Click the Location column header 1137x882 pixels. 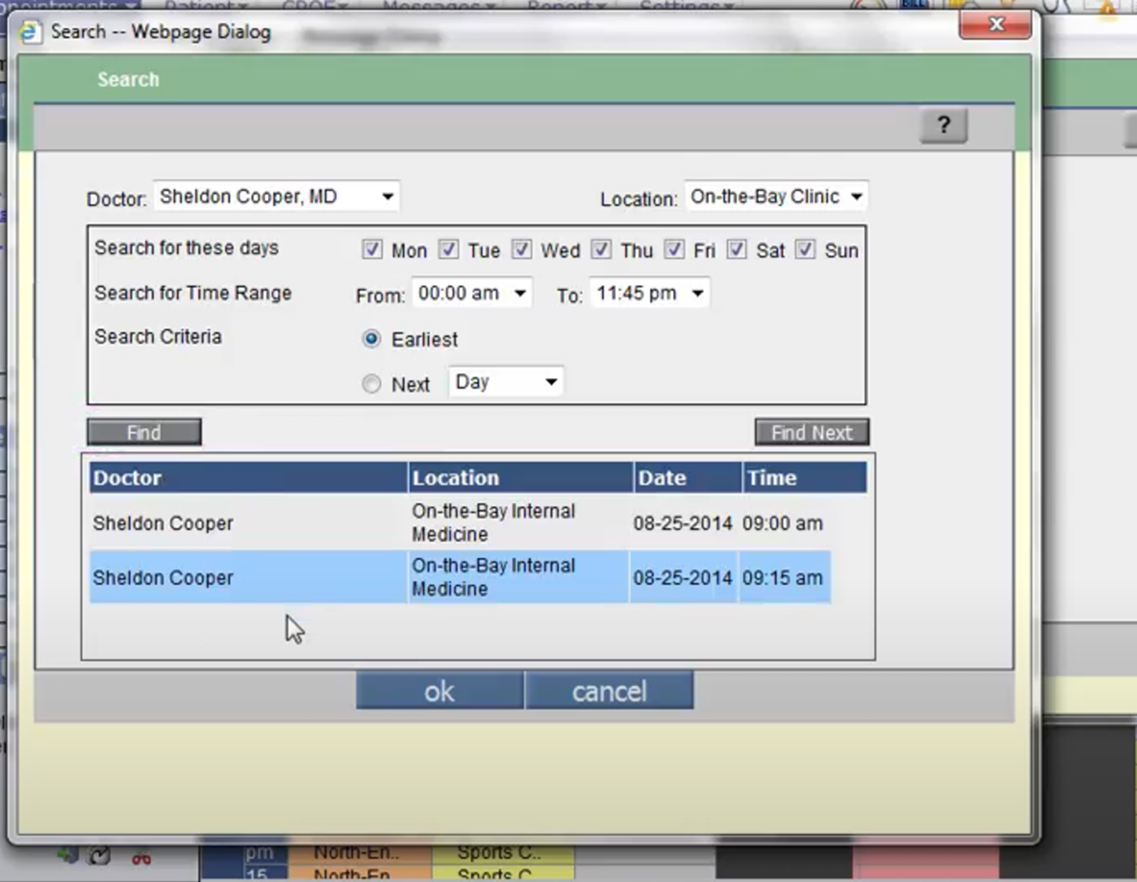pyautogui.click(x=521, y=478)
